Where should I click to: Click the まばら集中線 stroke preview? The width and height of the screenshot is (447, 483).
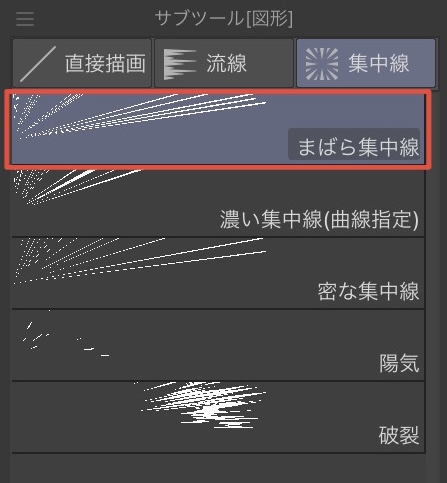(x=139, y=116)
